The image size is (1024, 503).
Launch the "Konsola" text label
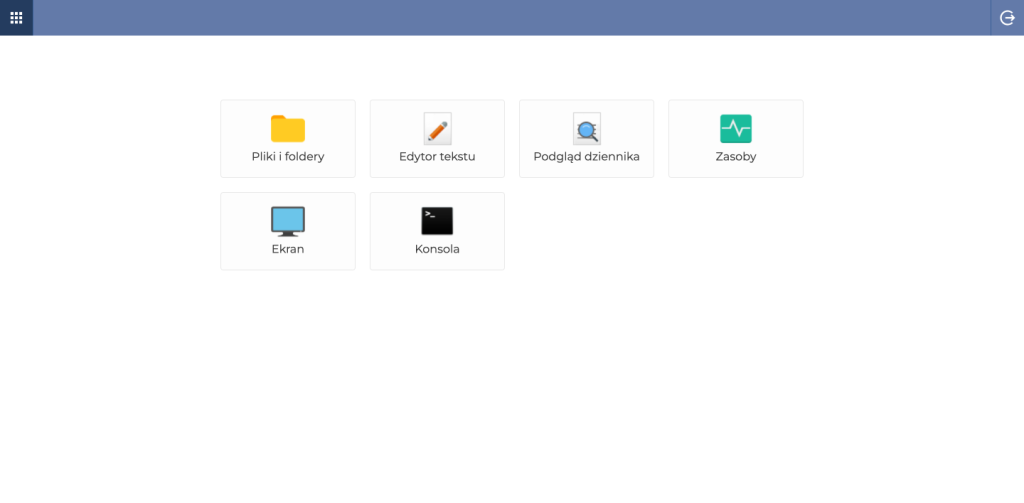(x=437, y=249)
